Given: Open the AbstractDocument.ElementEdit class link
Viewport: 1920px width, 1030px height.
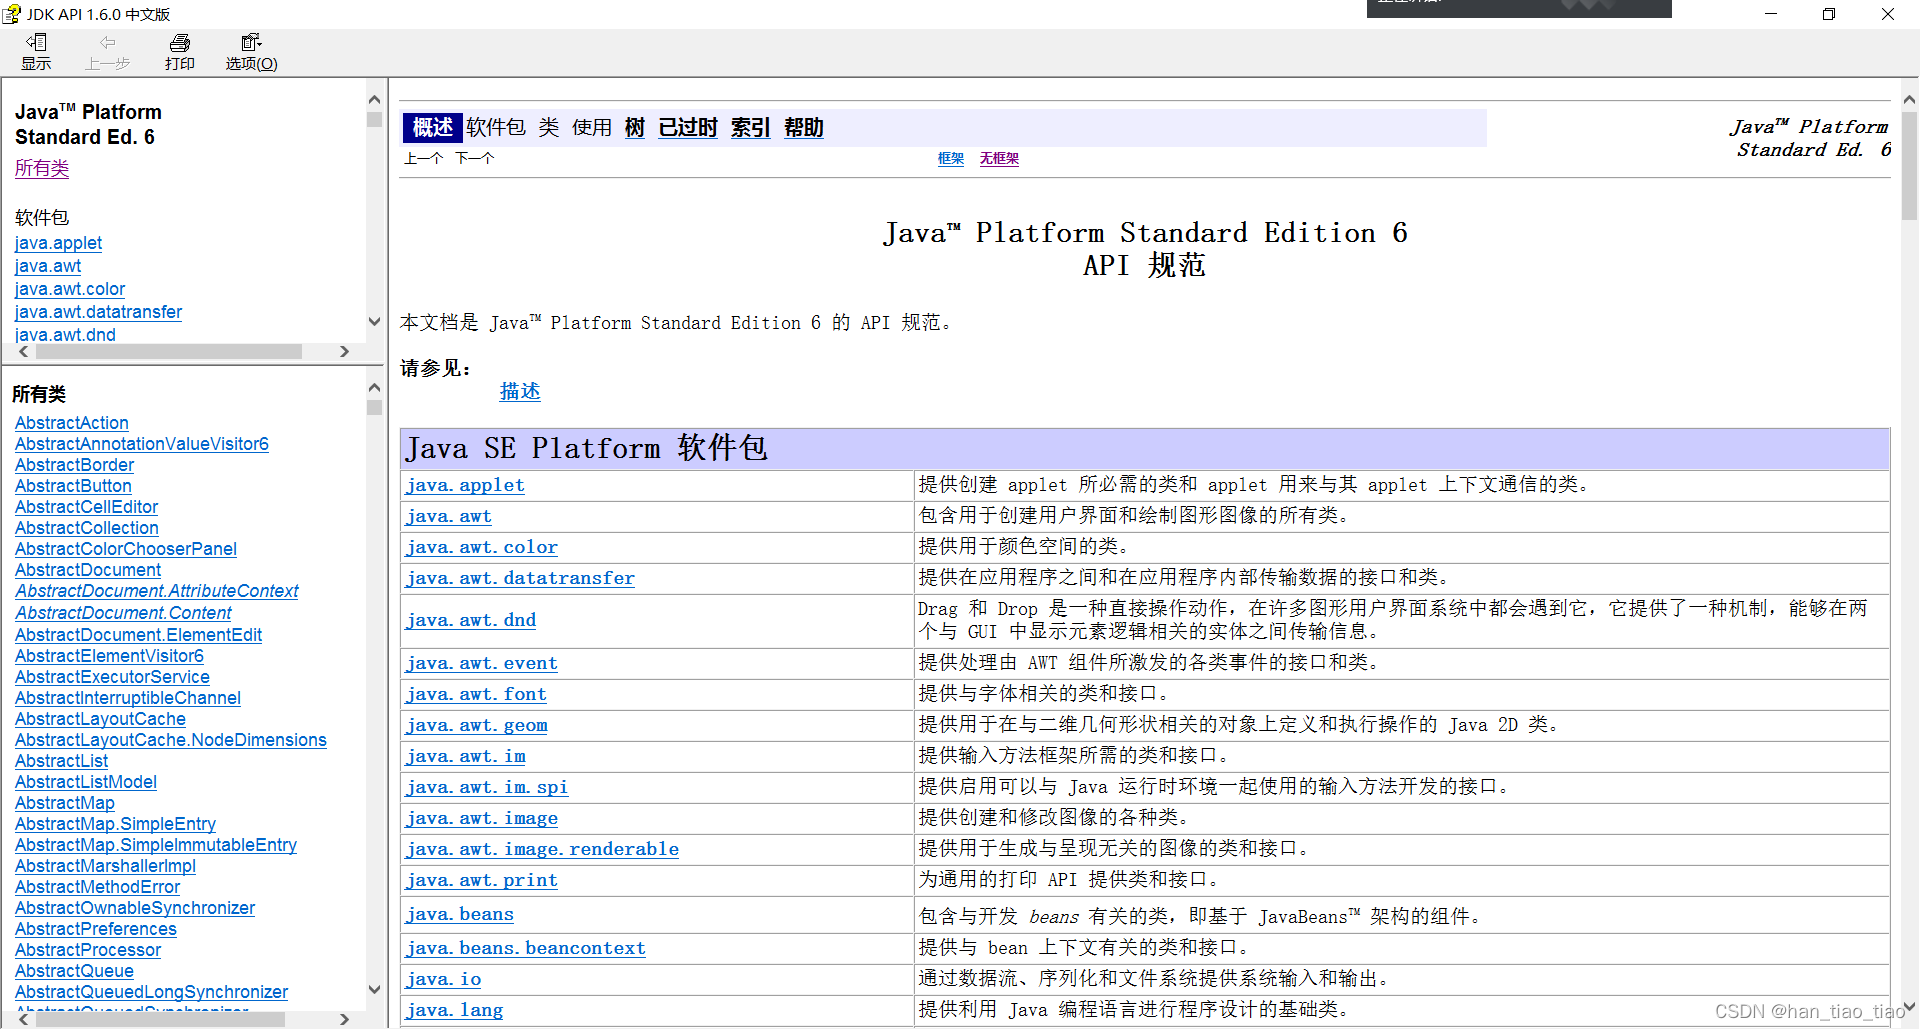Looking at the screenshot, I should [138, 635].
